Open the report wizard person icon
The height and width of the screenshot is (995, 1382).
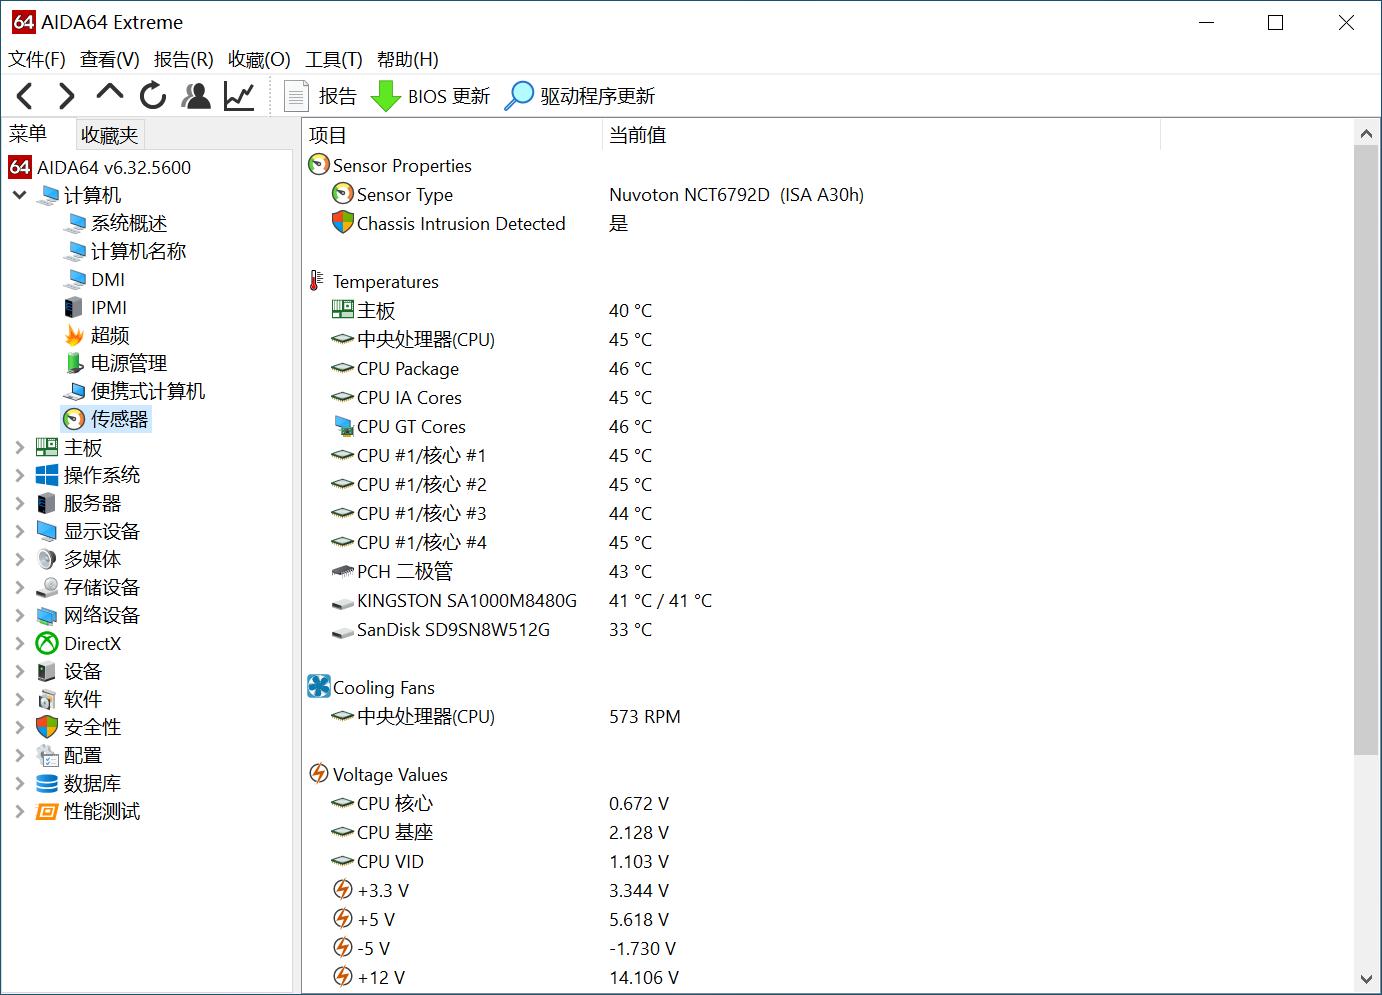pyautogui.click(x=195, y=95)
